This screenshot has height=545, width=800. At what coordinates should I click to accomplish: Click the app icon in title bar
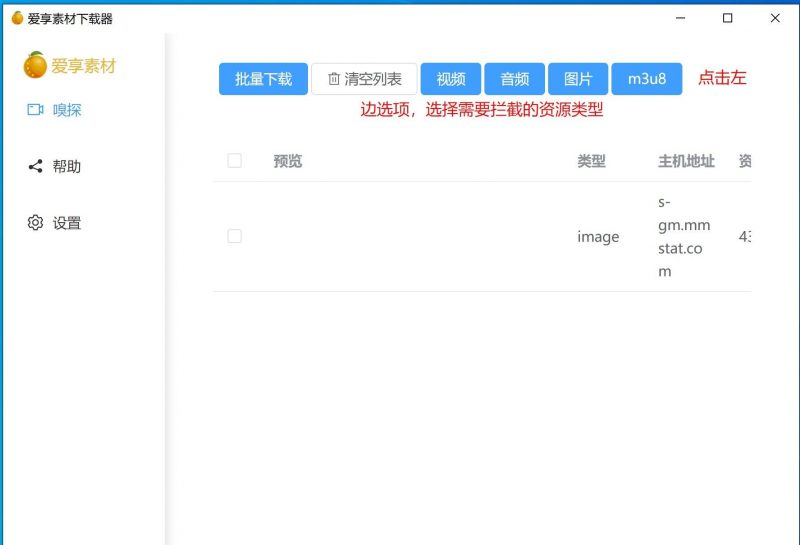pyautogui.click(x=17, y=18)
